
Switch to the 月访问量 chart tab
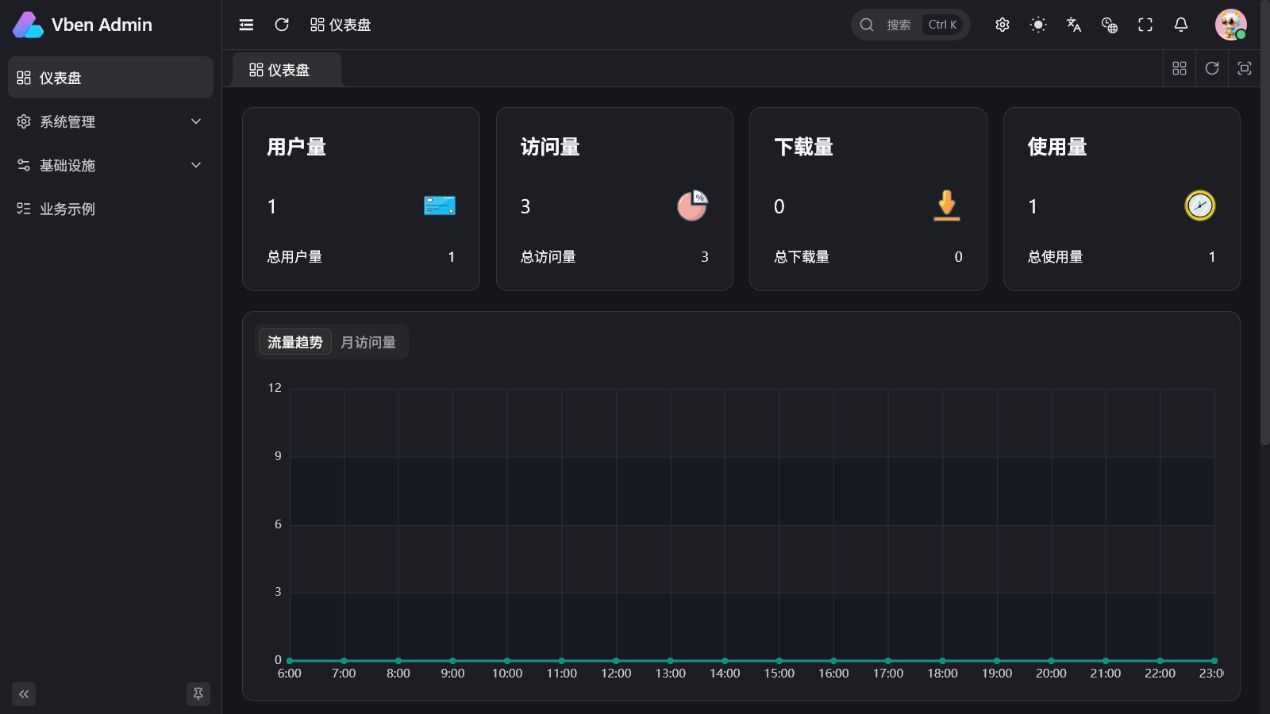368,342
